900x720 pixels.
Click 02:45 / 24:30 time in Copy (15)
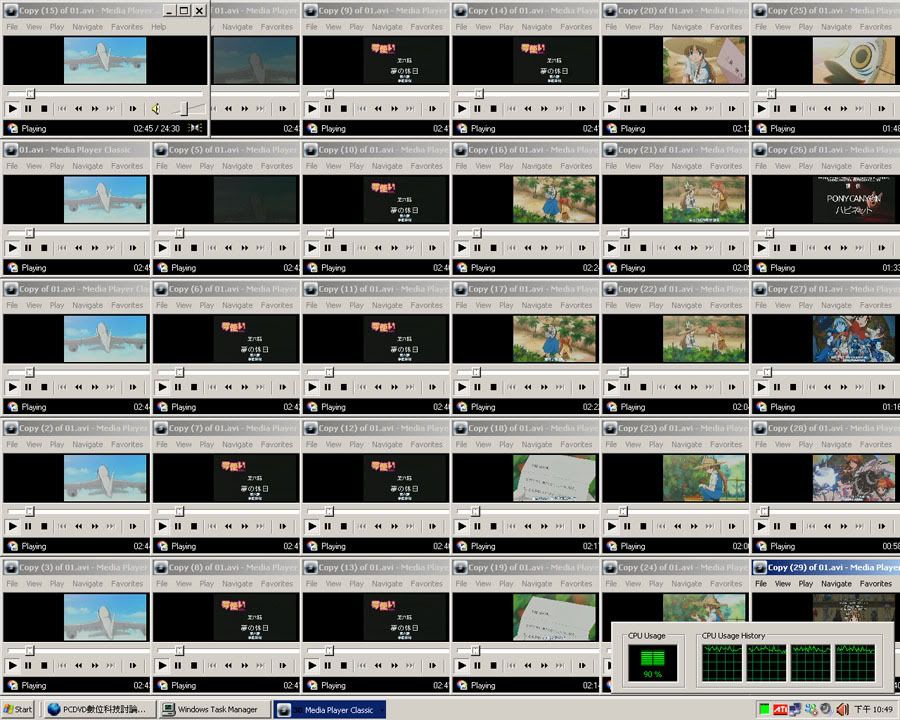157,129
